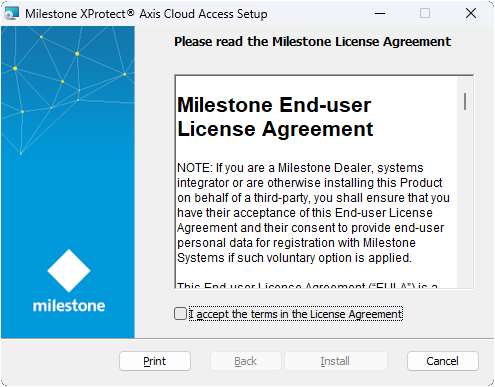Click the 'milestone' wordmark under the logo
This screenshot has width=495, height=387.
pyautogui.click(x=69, y=306)
